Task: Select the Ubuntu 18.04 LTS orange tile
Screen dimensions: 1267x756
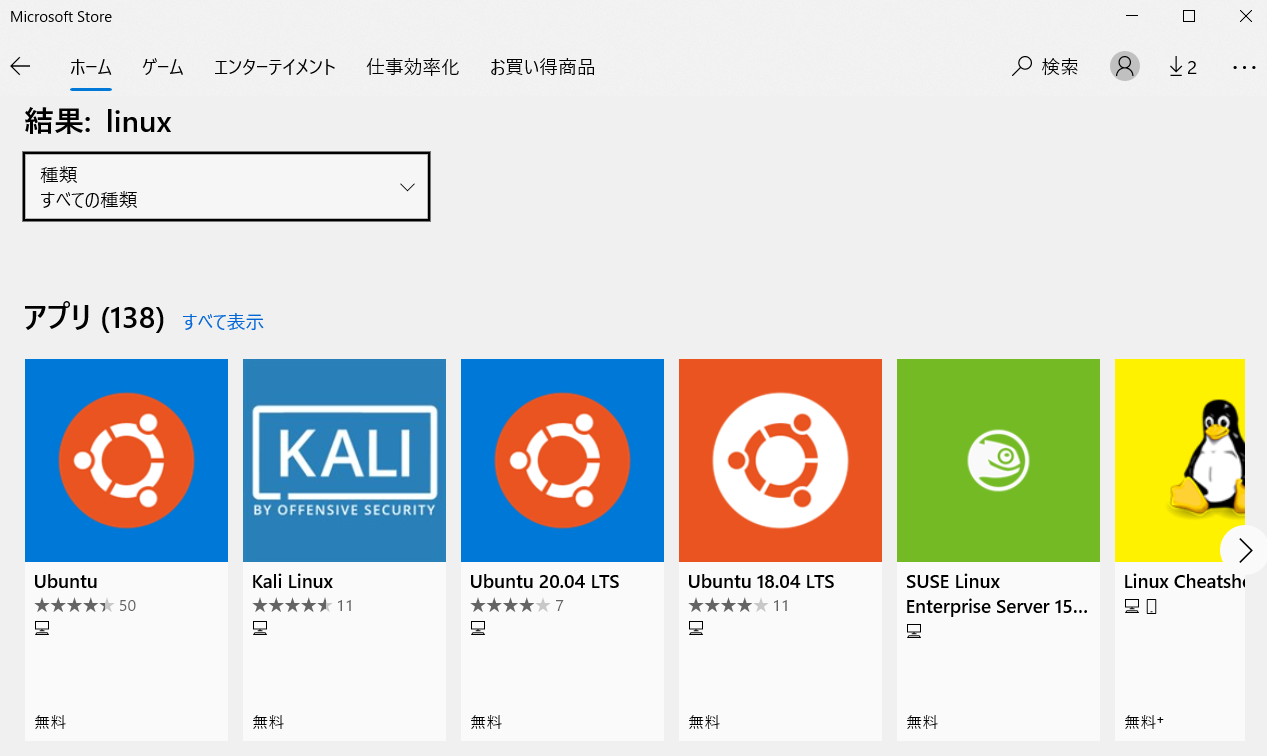Action: (780, 460)
